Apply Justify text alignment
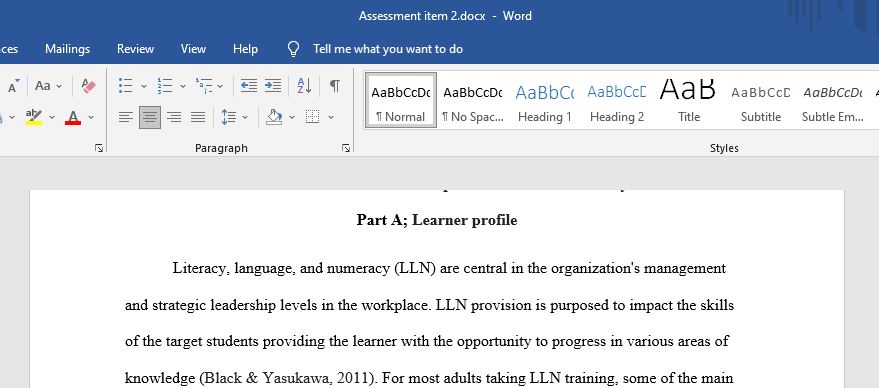 point(197,117)
